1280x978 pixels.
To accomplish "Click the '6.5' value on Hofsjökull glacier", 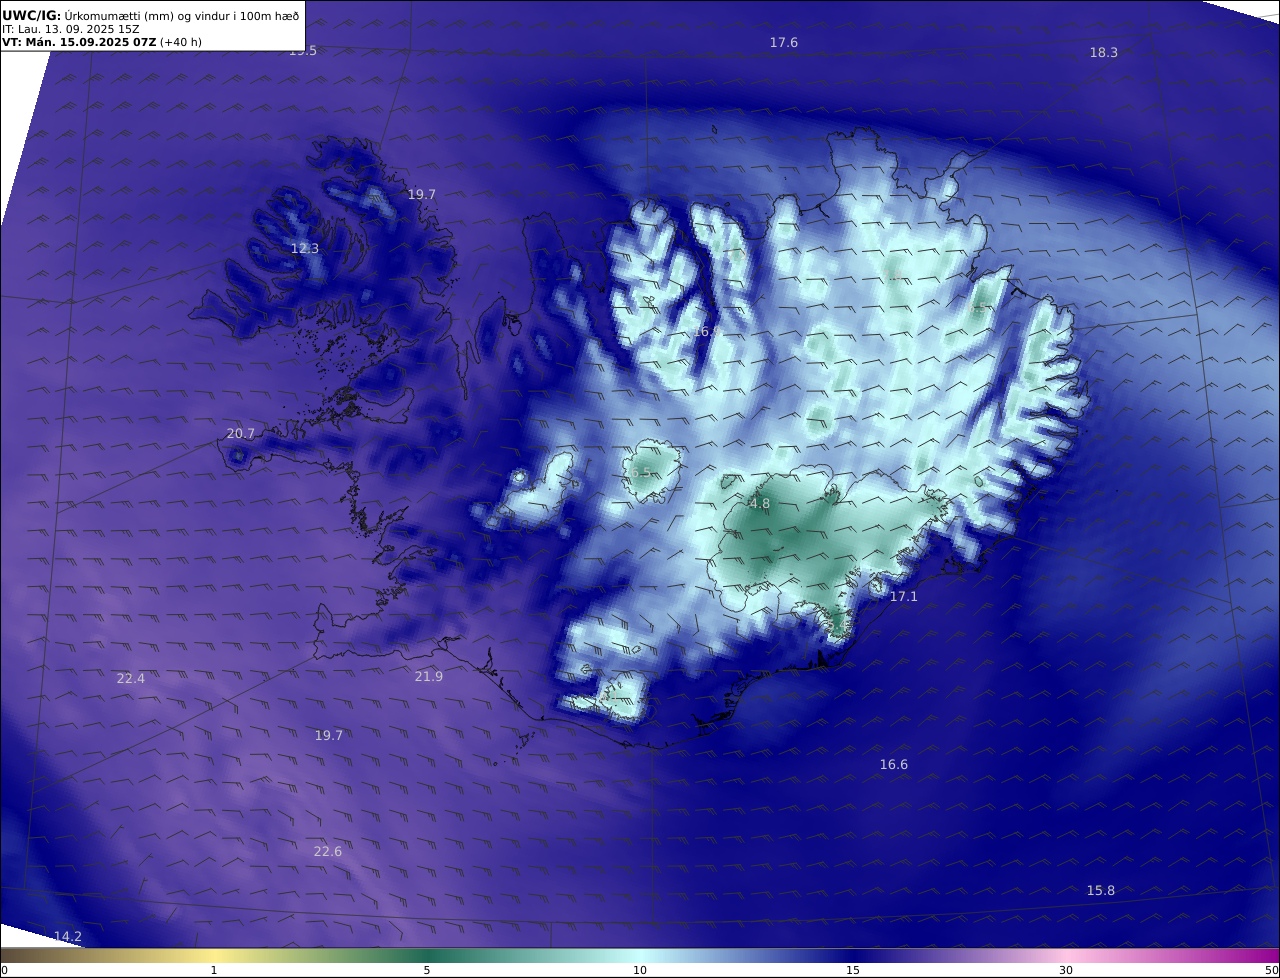I will pos(641,473).
